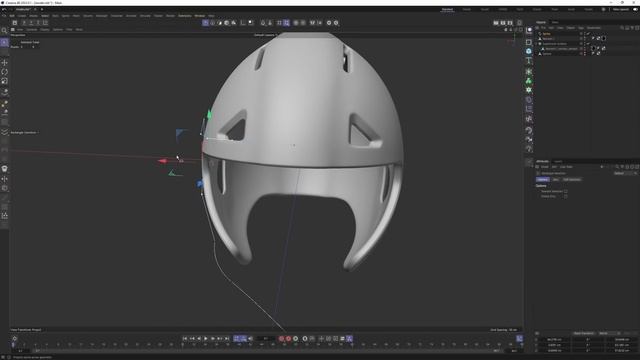
Task: Open the Mesh menu
Action: 76,16
